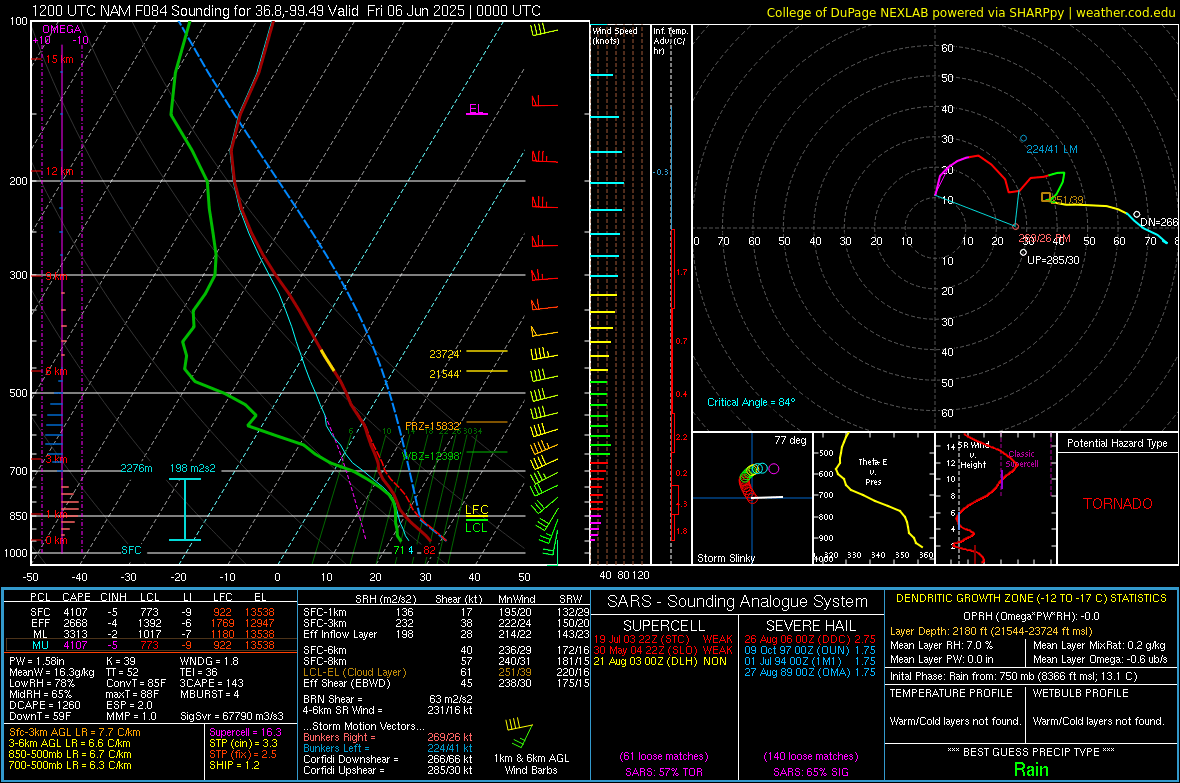Screen dimensions: 1180x783
Task: Click the 'Bunkers Left = 224/41 kt' row
Action: click(x=388, y=748)
